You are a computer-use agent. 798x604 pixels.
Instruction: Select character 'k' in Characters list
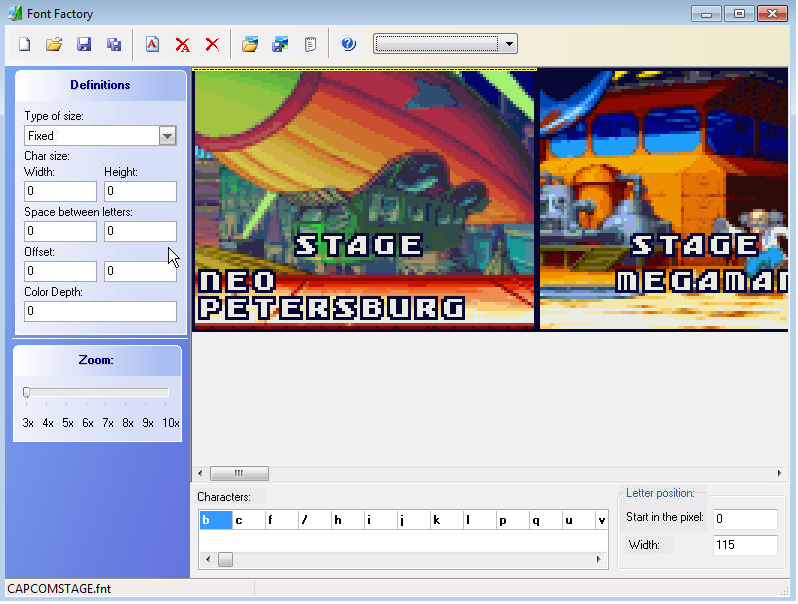tap(447, 520)
